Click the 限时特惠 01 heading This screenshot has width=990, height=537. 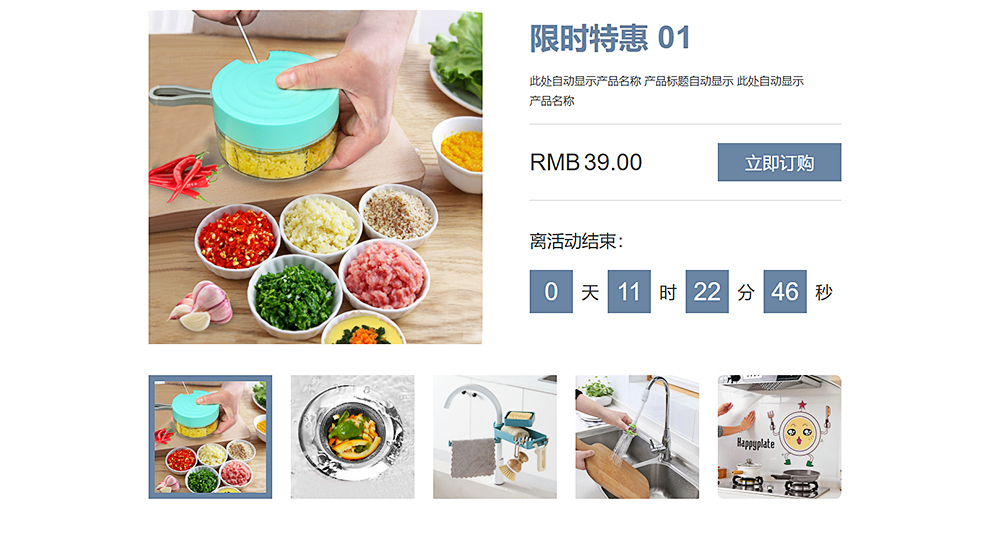tap(610, 38)
